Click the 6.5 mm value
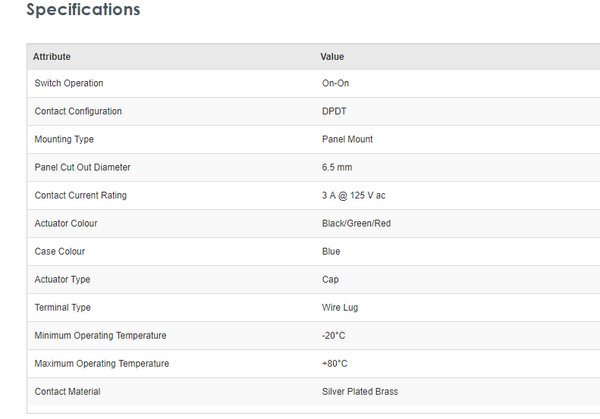This screenshot has height=419, width=600. pos(337,167)
